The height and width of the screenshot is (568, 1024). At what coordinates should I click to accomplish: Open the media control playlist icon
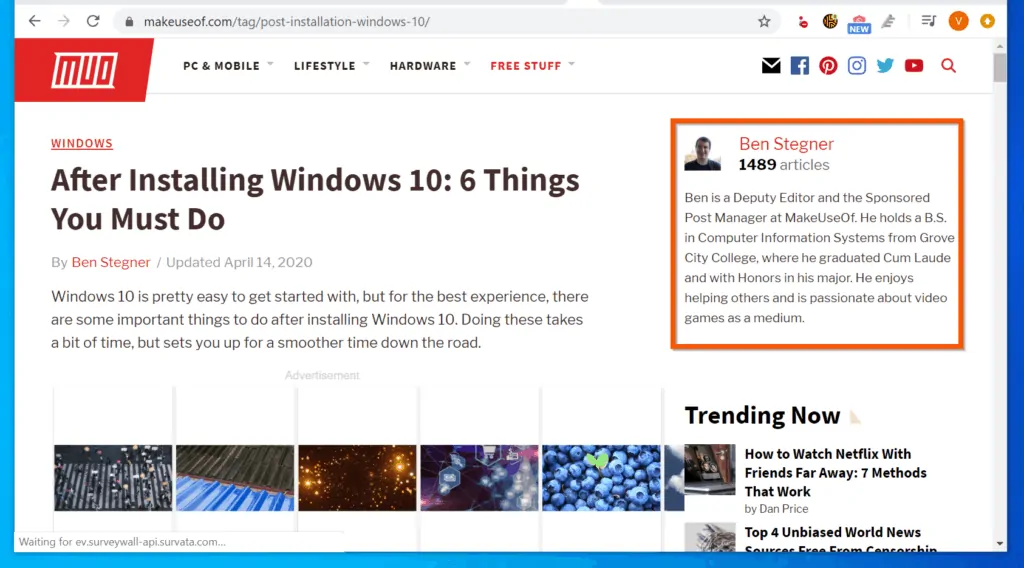pos(928,21)
